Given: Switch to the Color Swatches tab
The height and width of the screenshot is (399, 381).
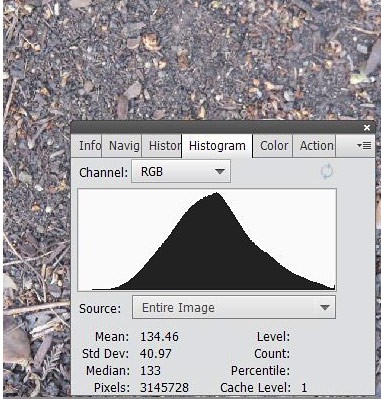Looking at the screenshot, I should [273, 146].
